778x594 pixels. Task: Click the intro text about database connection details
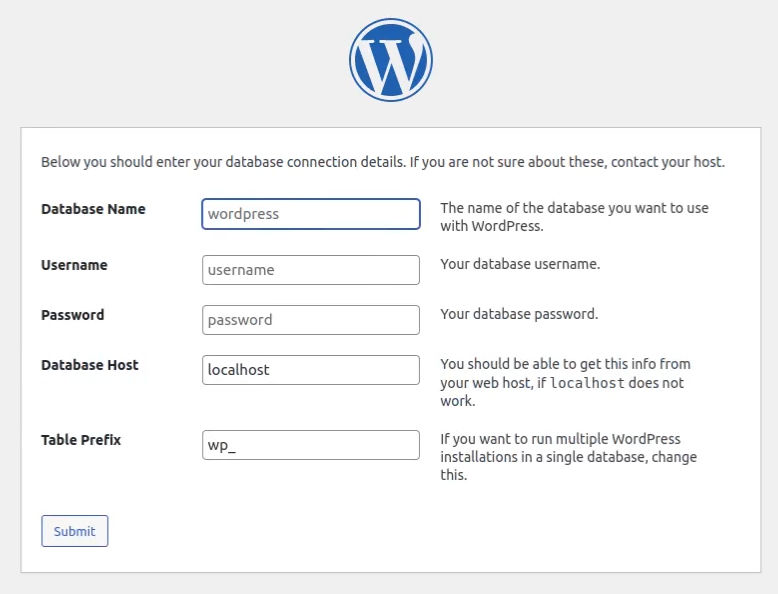pyautogui.click(x=383, y=162)
